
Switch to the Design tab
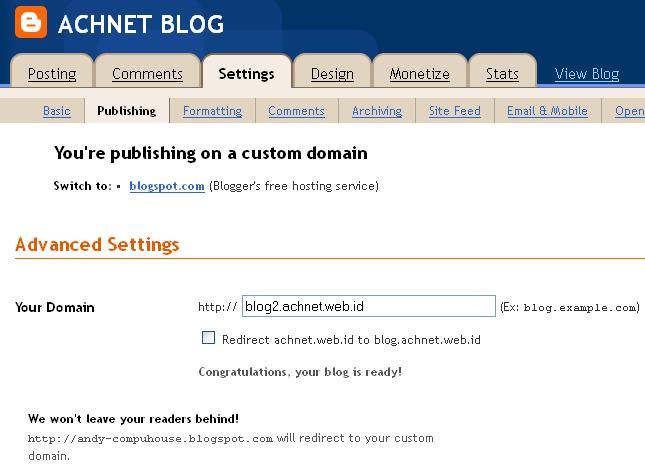[332, 74]
